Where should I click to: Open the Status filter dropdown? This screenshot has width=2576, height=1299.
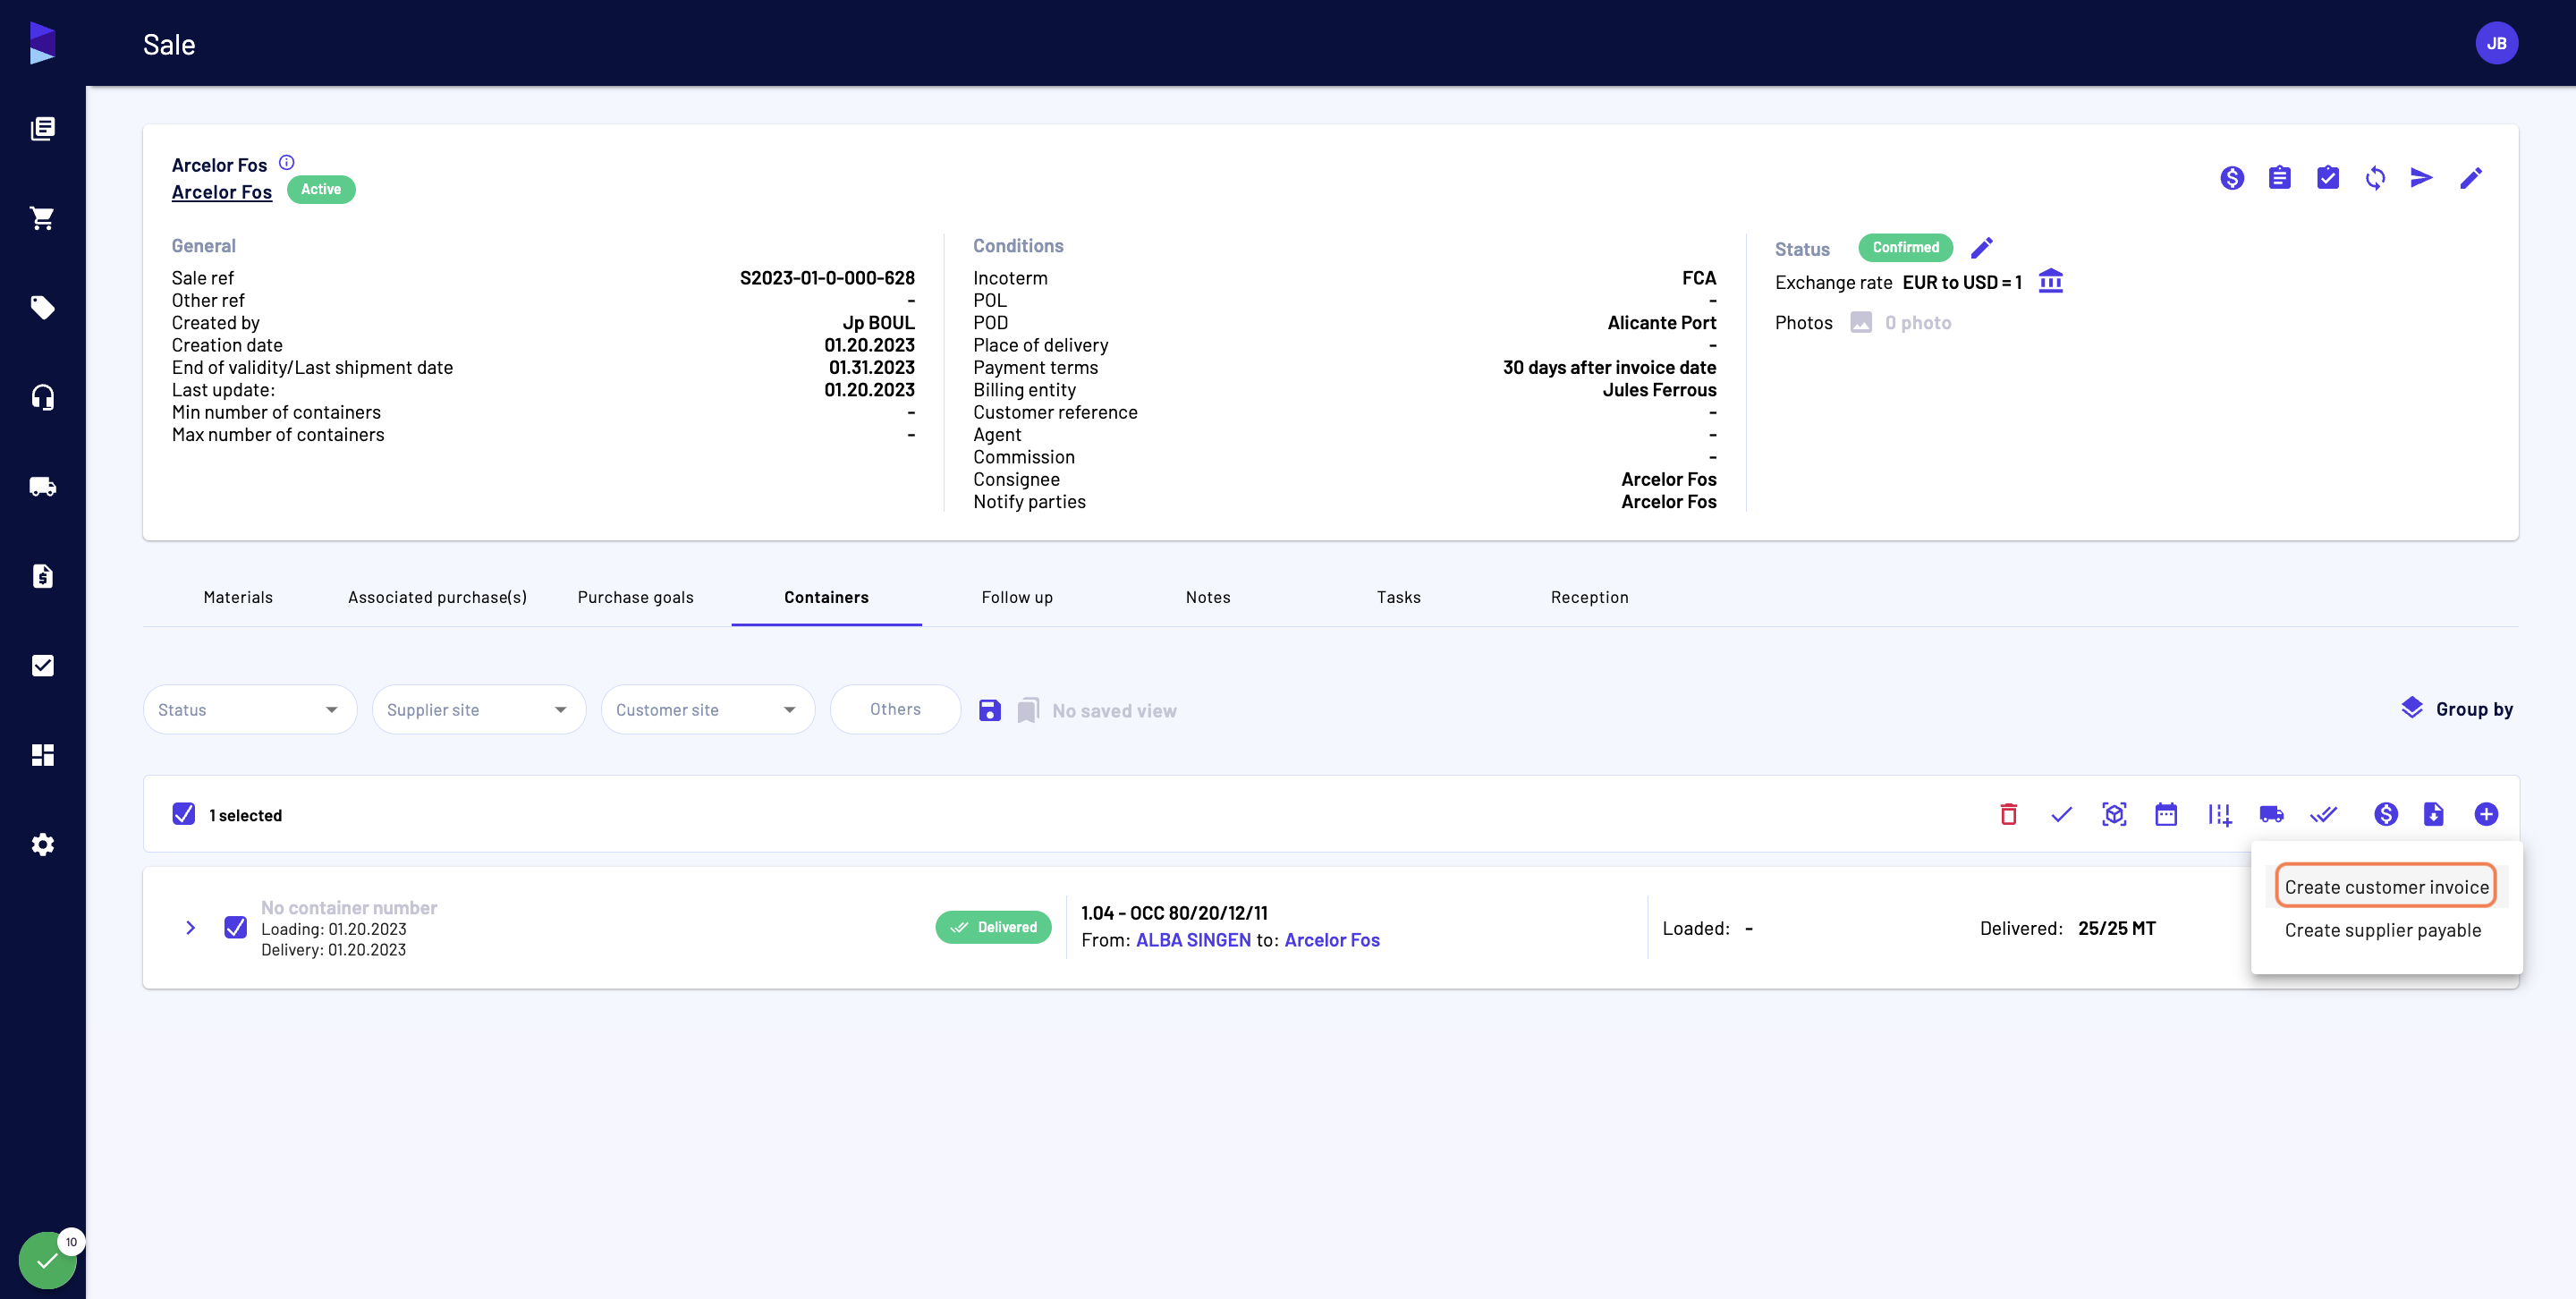250,709
